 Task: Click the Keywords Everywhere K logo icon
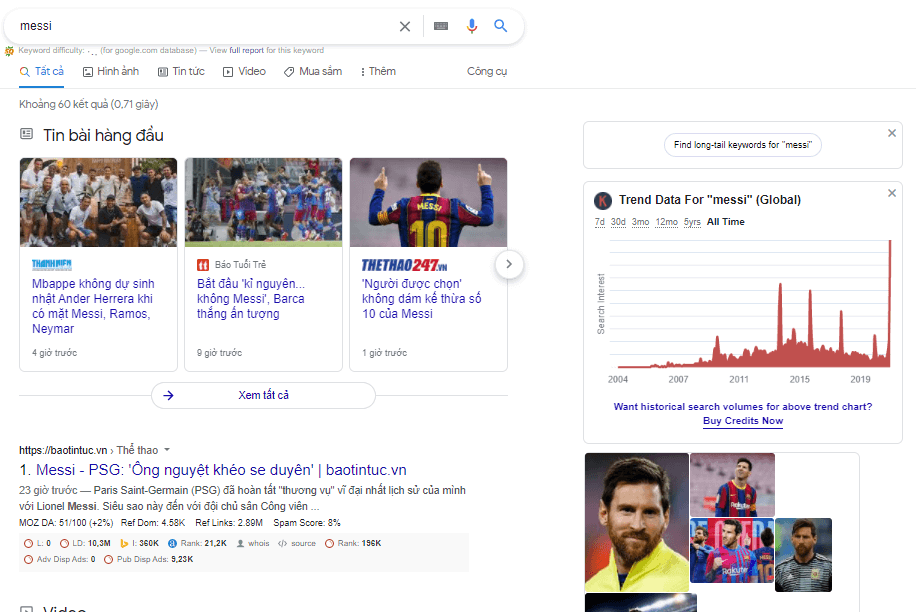pos(603,201)
